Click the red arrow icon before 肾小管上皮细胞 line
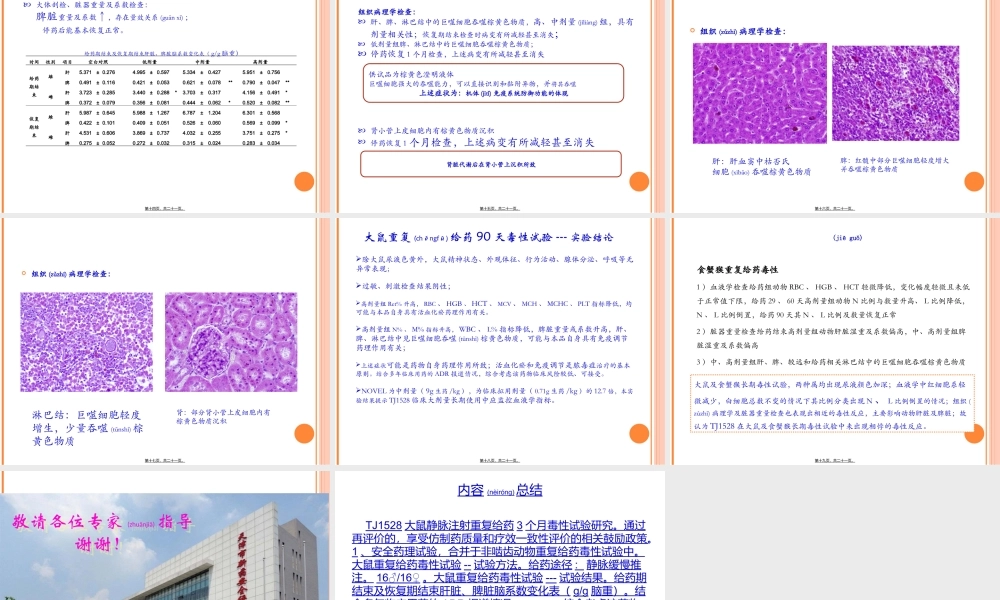This screenshot has height=600, width=1000. coord(360,128)
